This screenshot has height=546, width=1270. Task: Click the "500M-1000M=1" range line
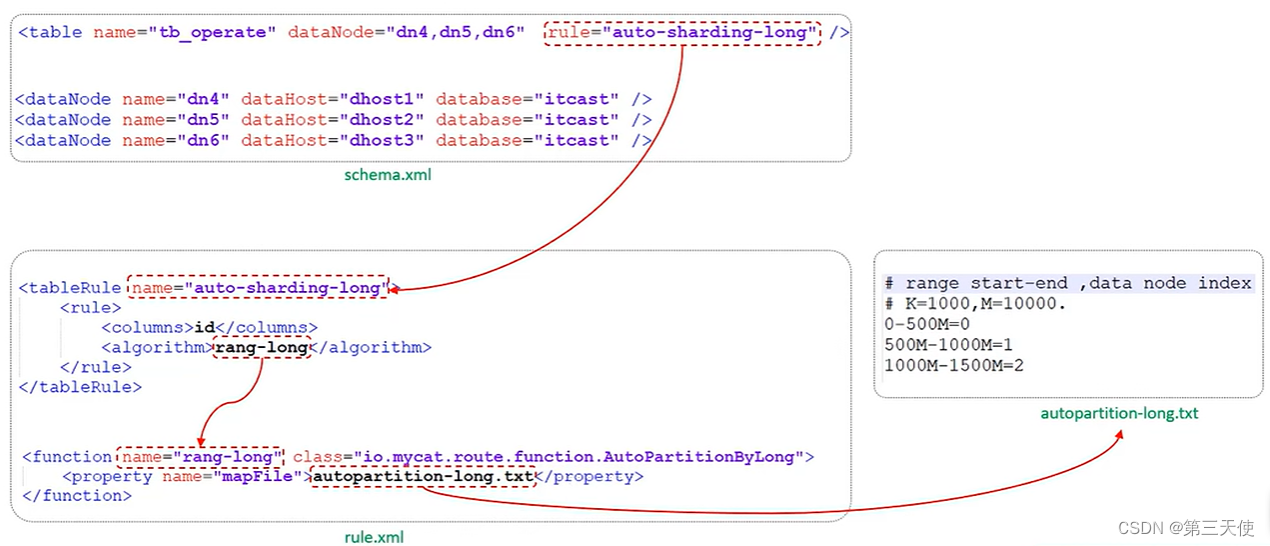click(x=949, y=345)
